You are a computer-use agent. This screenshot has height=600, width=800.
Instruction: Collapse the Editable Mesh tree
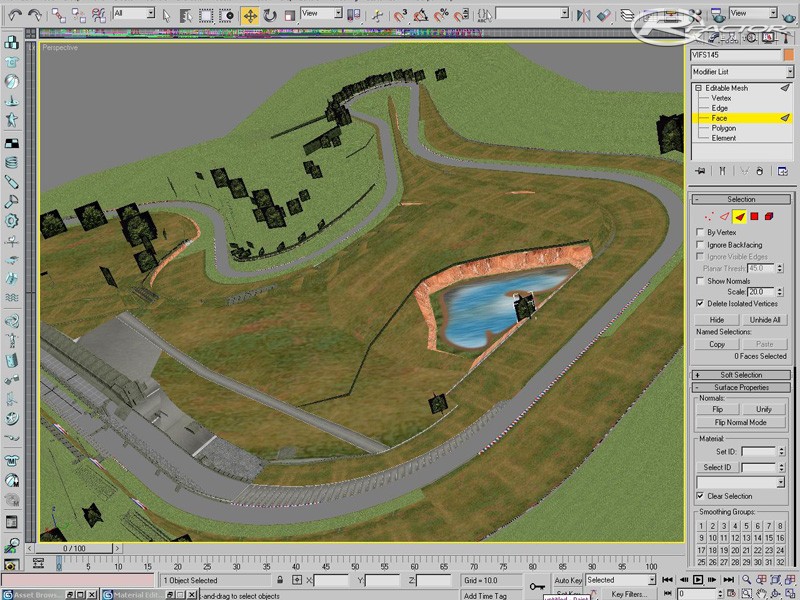tap(696, 88)
